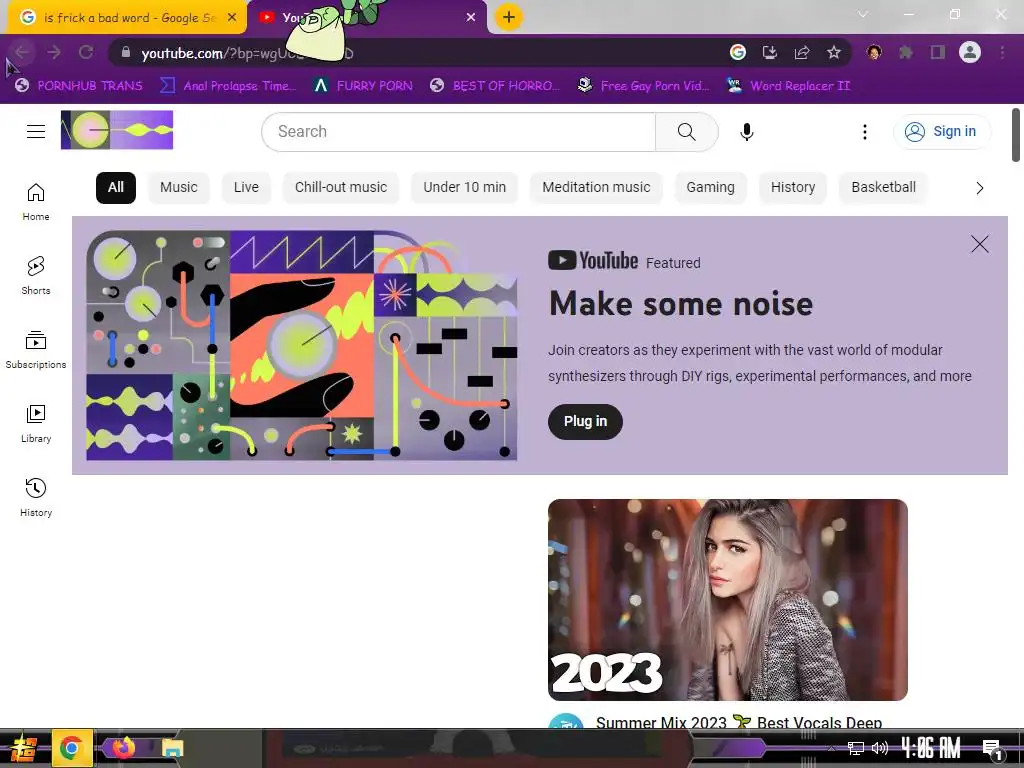Click the modular synth banner artwork
The height and width of the screenshot is (768, 1024).
302,345
